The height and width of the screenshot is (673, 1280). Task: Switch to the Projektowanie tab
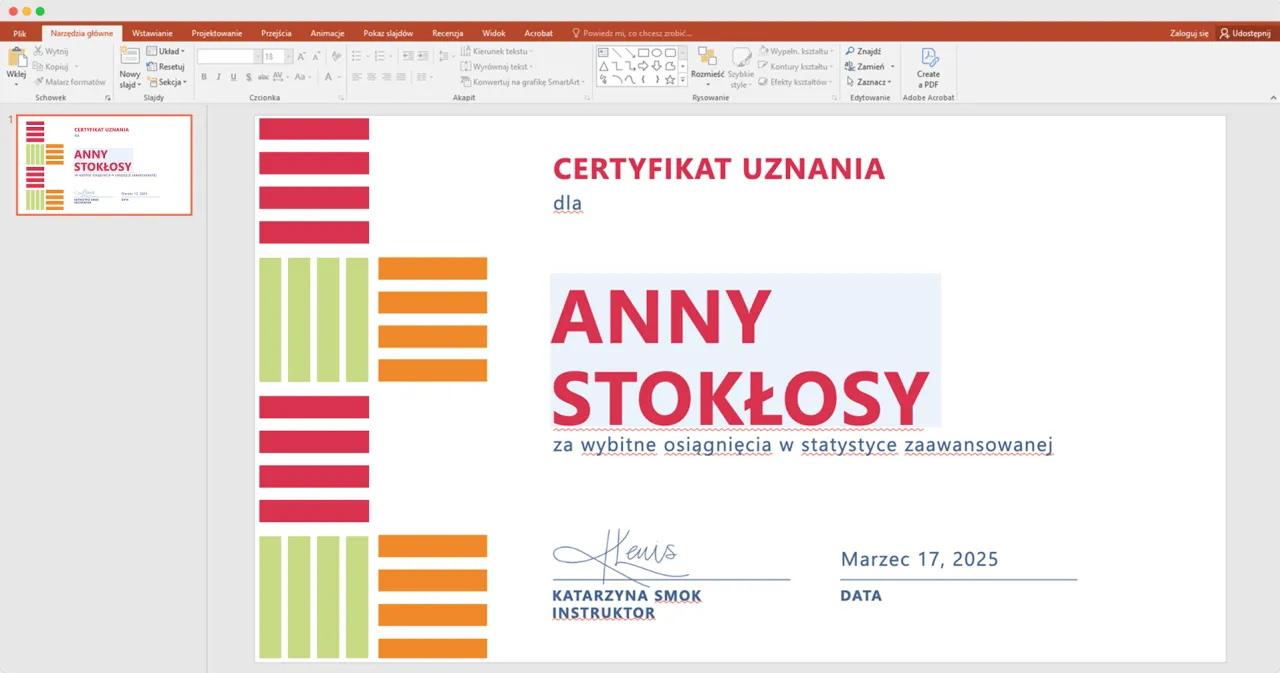(217, 33)
